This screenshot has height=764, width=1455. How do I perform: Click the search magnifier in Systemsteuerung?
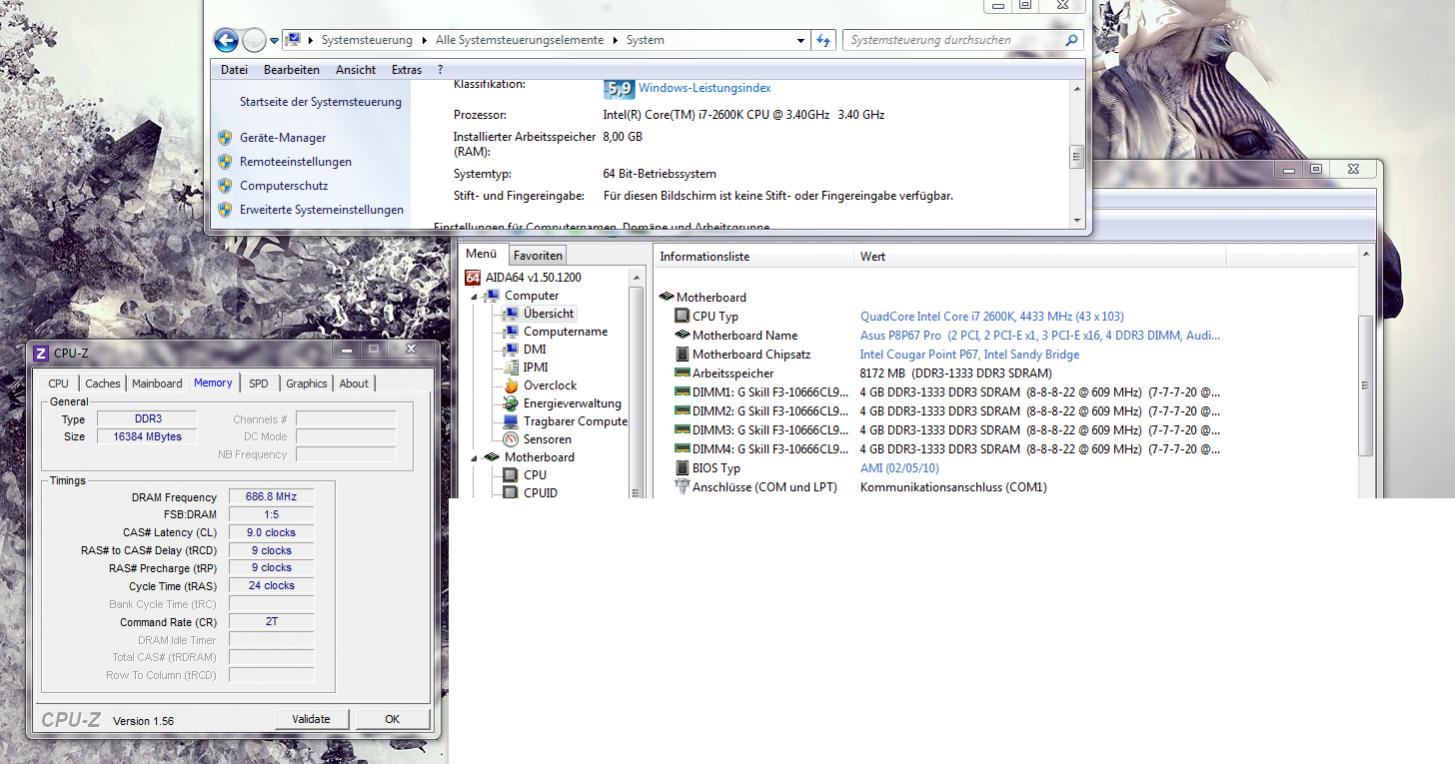coord(1072,40)
